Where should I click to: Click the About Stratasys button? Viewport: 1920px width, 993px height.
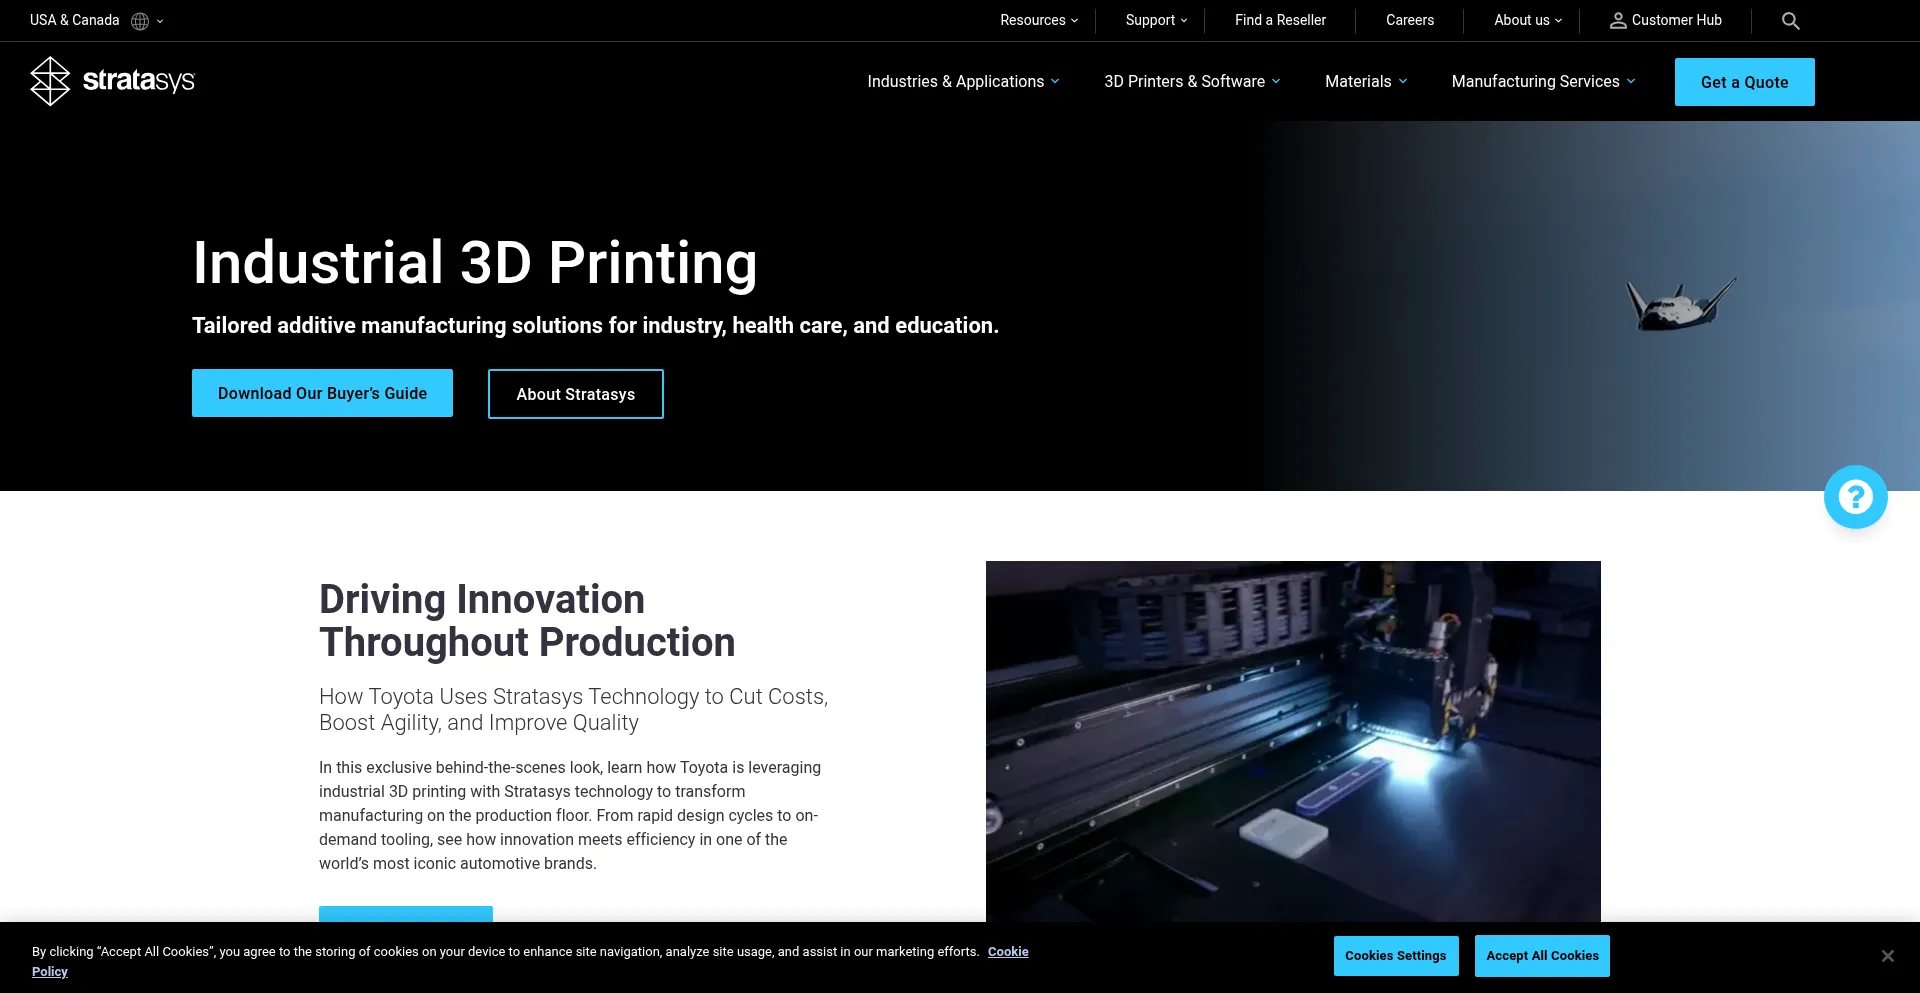coord(575,394)
